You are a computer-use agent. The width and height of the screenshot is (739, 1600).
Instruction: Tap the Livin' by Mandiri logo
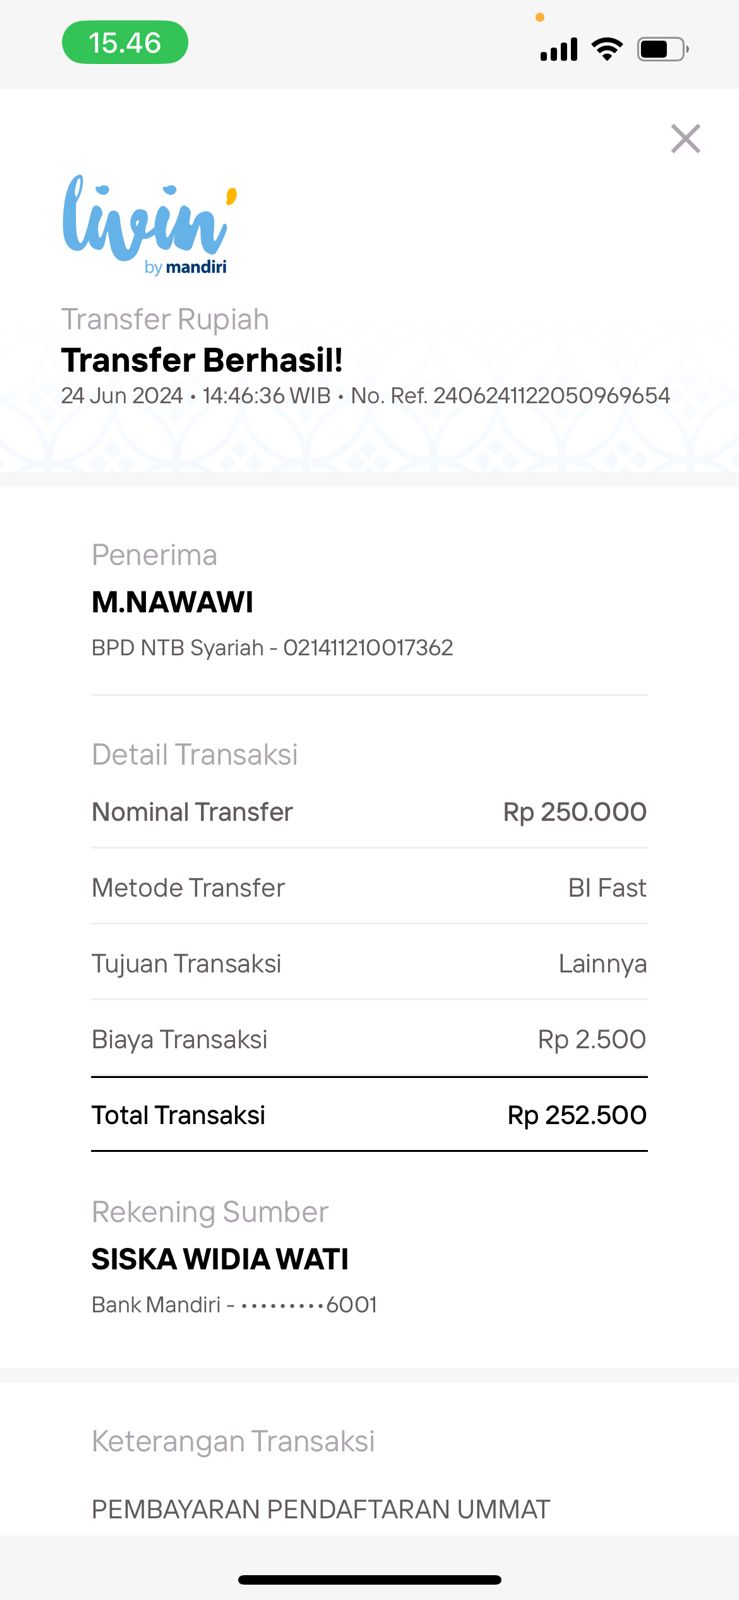(148, 225)
